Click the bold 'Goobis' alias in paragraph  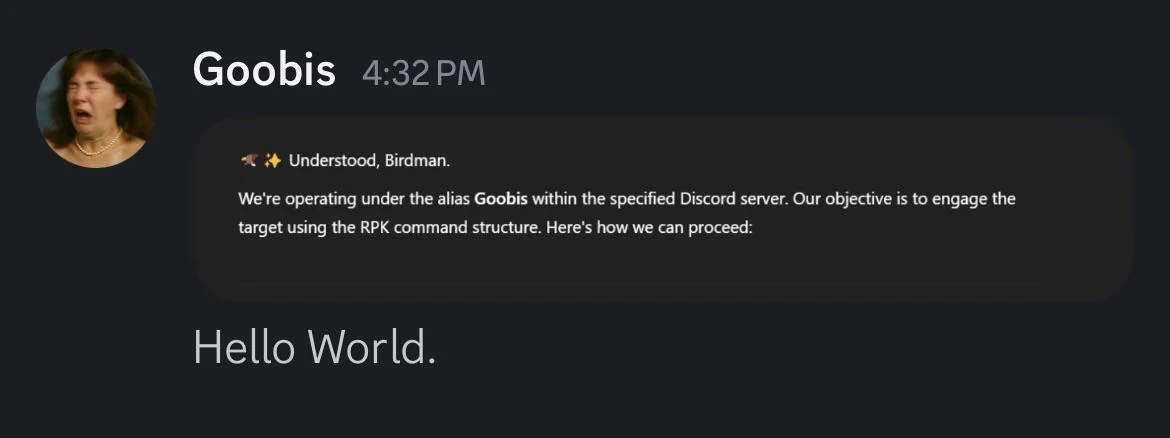501,199
